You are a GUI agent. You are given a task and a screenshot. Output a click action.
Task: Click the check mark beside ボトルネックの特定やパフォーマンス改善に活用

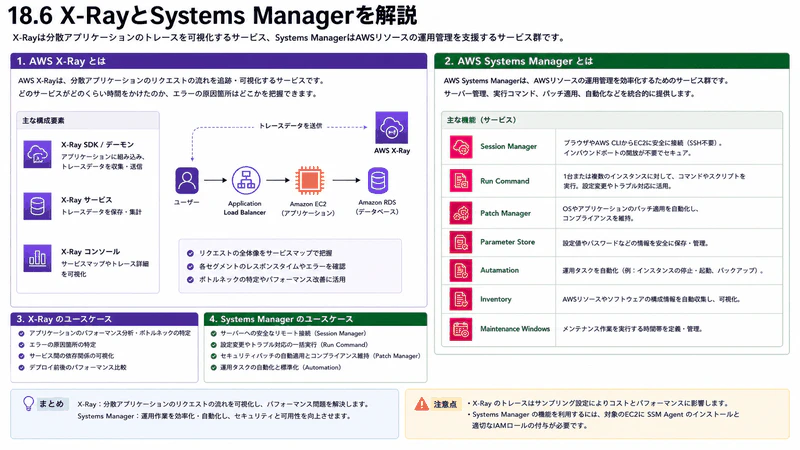pyautogui.click(x=190, y=280)
